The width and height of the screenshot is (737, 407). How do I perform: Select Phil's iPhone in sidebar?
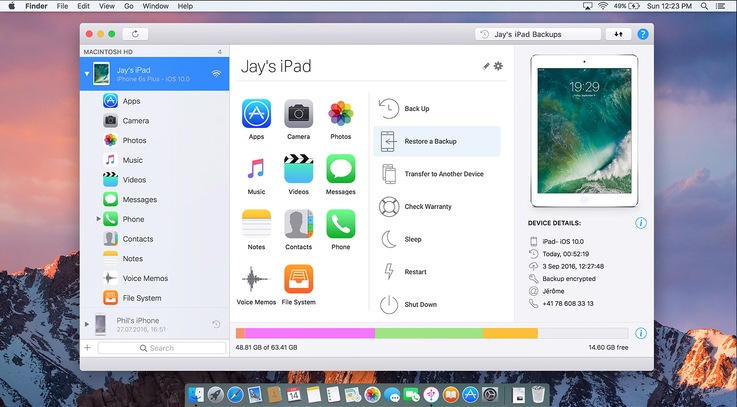pyautogui.click(x=155, y=324)
